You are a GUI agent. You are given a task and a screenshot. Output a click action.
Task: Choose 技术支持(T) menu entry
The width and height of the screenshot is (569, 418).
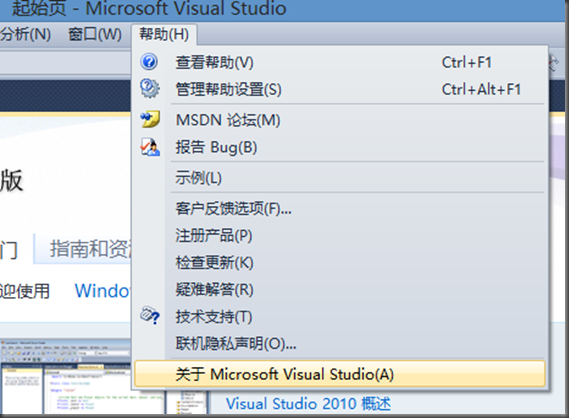point(340,316)
